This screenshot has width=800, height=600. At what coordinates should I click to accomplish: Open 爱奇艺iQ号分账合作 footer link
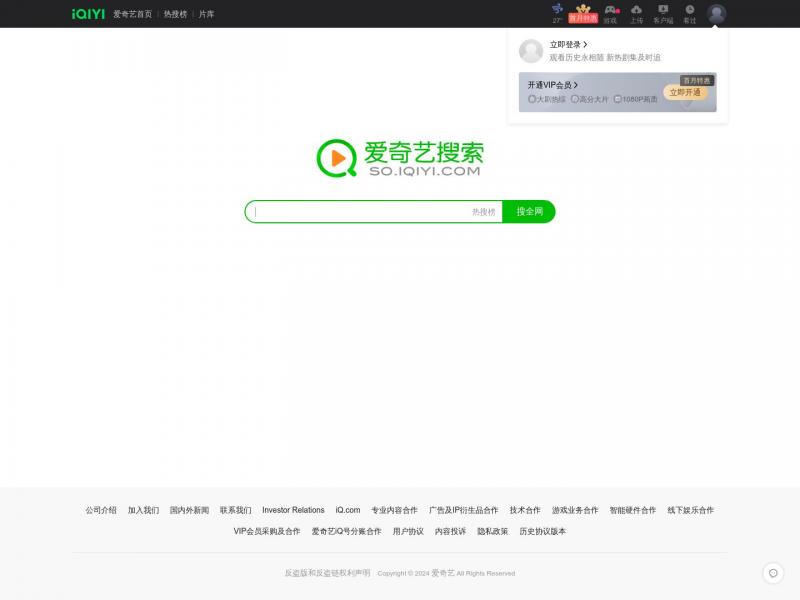[x=346, y=532]
